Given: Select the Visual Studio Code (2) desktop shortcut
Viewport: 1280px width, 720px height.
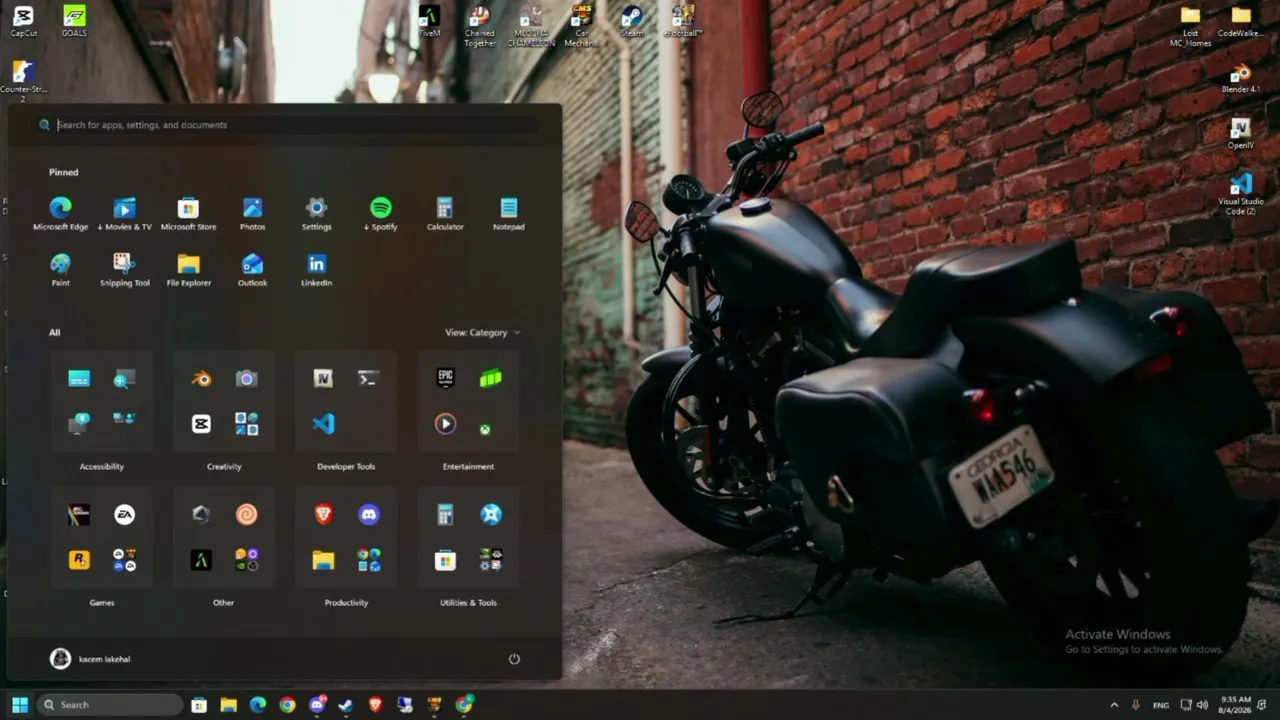Looking at the screenshot, I should [x=1241, y=194].
